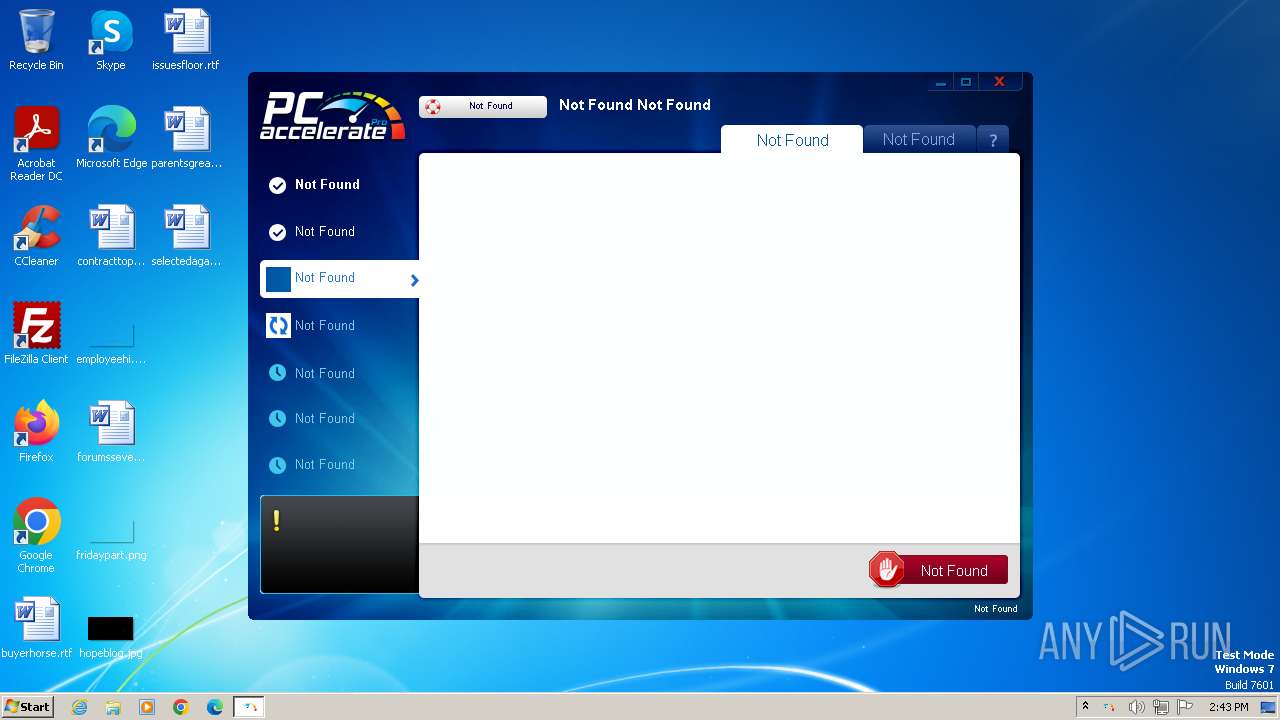The height and width of the screenshot is (720, 1280).
Task: Select the issuesfloor.rtf desktop file
Action: pos(186,41)
